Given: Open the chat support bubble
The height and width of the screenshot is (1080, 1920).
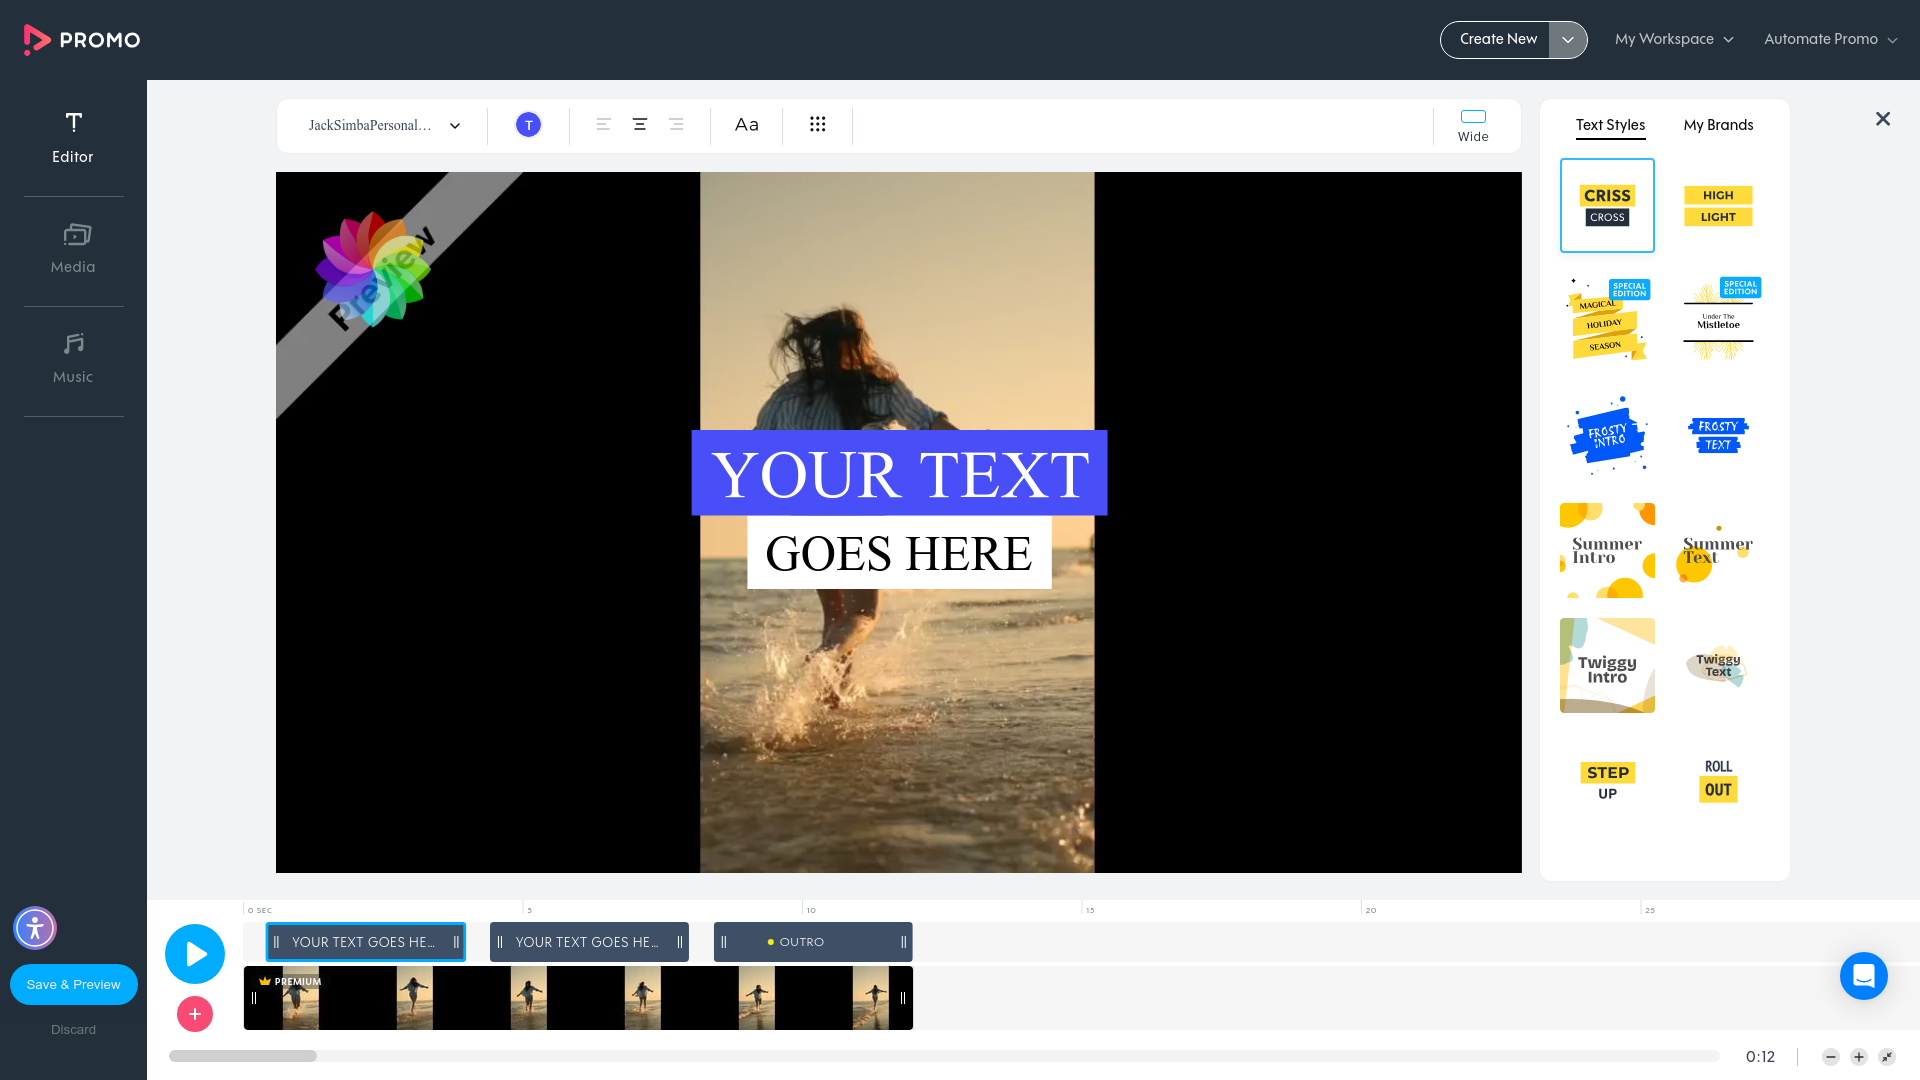Looking at the screenshot, I should pyautogui.click(x=1863, y=976).
